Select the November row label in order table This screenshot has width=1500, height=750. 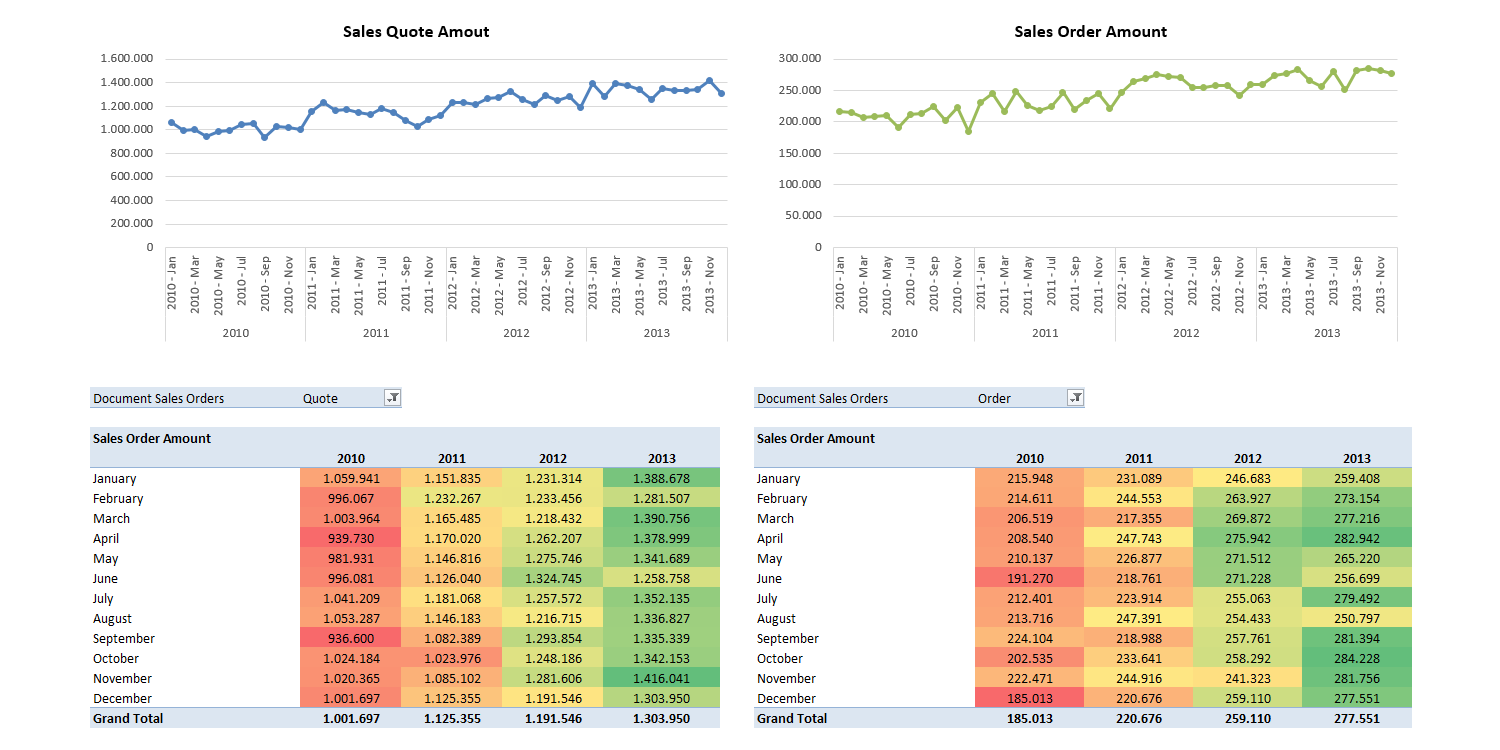[786, 678]
